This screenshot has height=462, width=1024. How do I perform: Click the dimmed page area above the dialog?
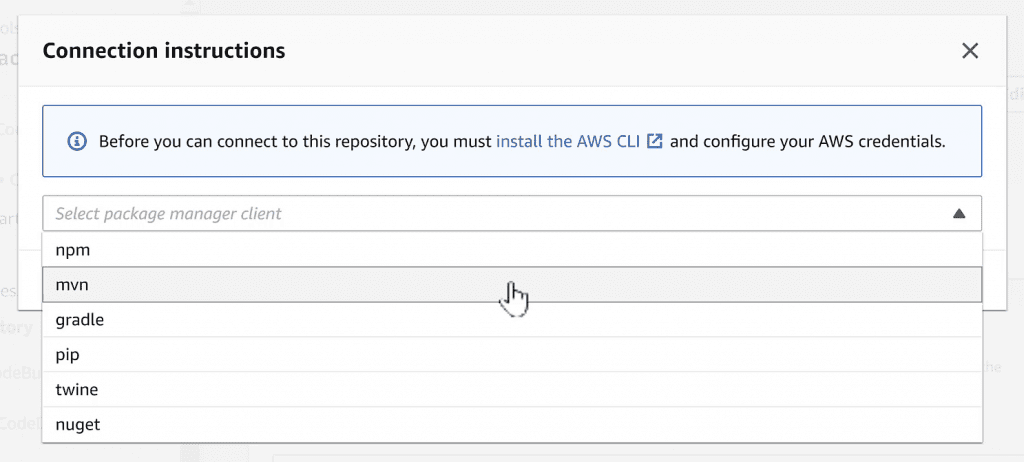tap(500, 6)
